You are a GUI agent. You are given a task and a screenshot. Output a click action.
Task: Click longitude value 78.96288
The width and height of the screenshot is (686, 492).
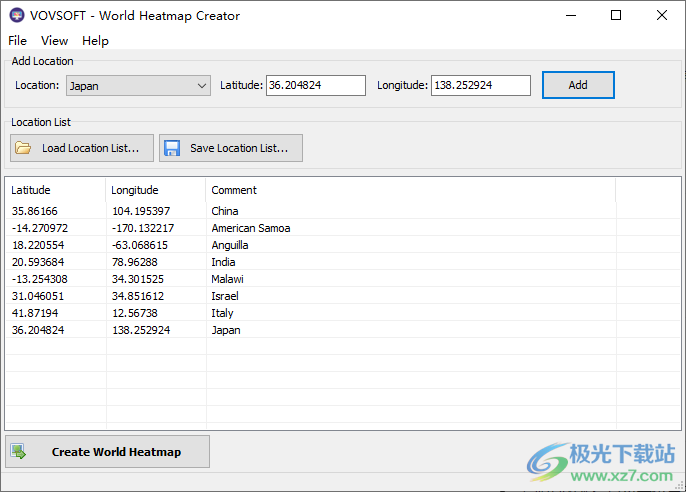pyautogui.click(x=135, y=262)
